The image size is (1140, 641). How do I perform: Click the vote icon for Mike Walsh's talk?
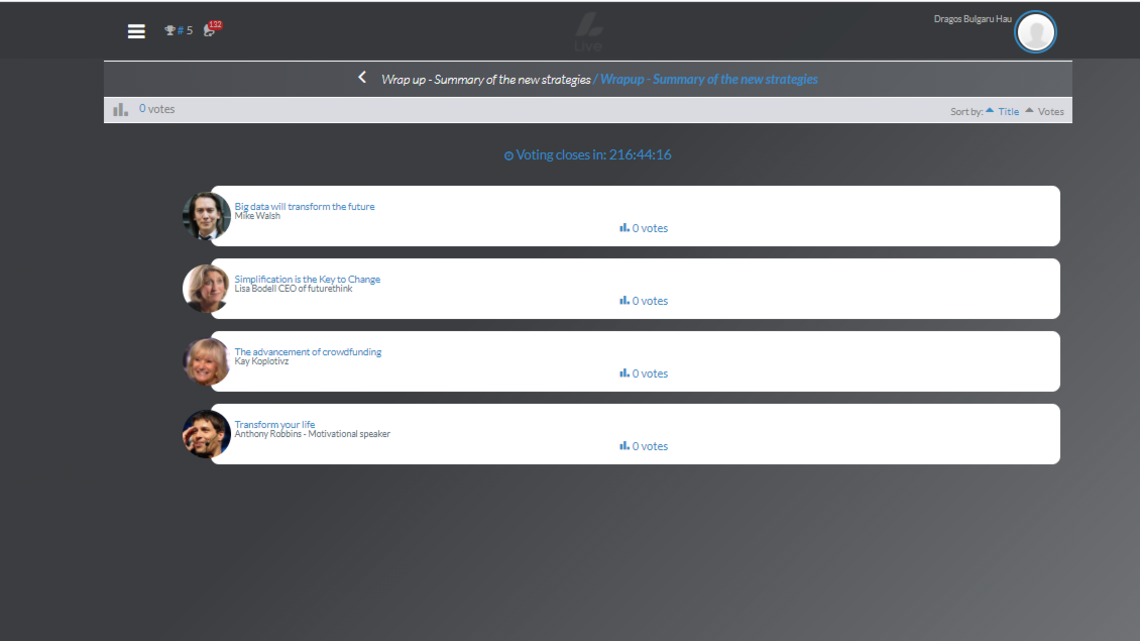tap(624, 228)
